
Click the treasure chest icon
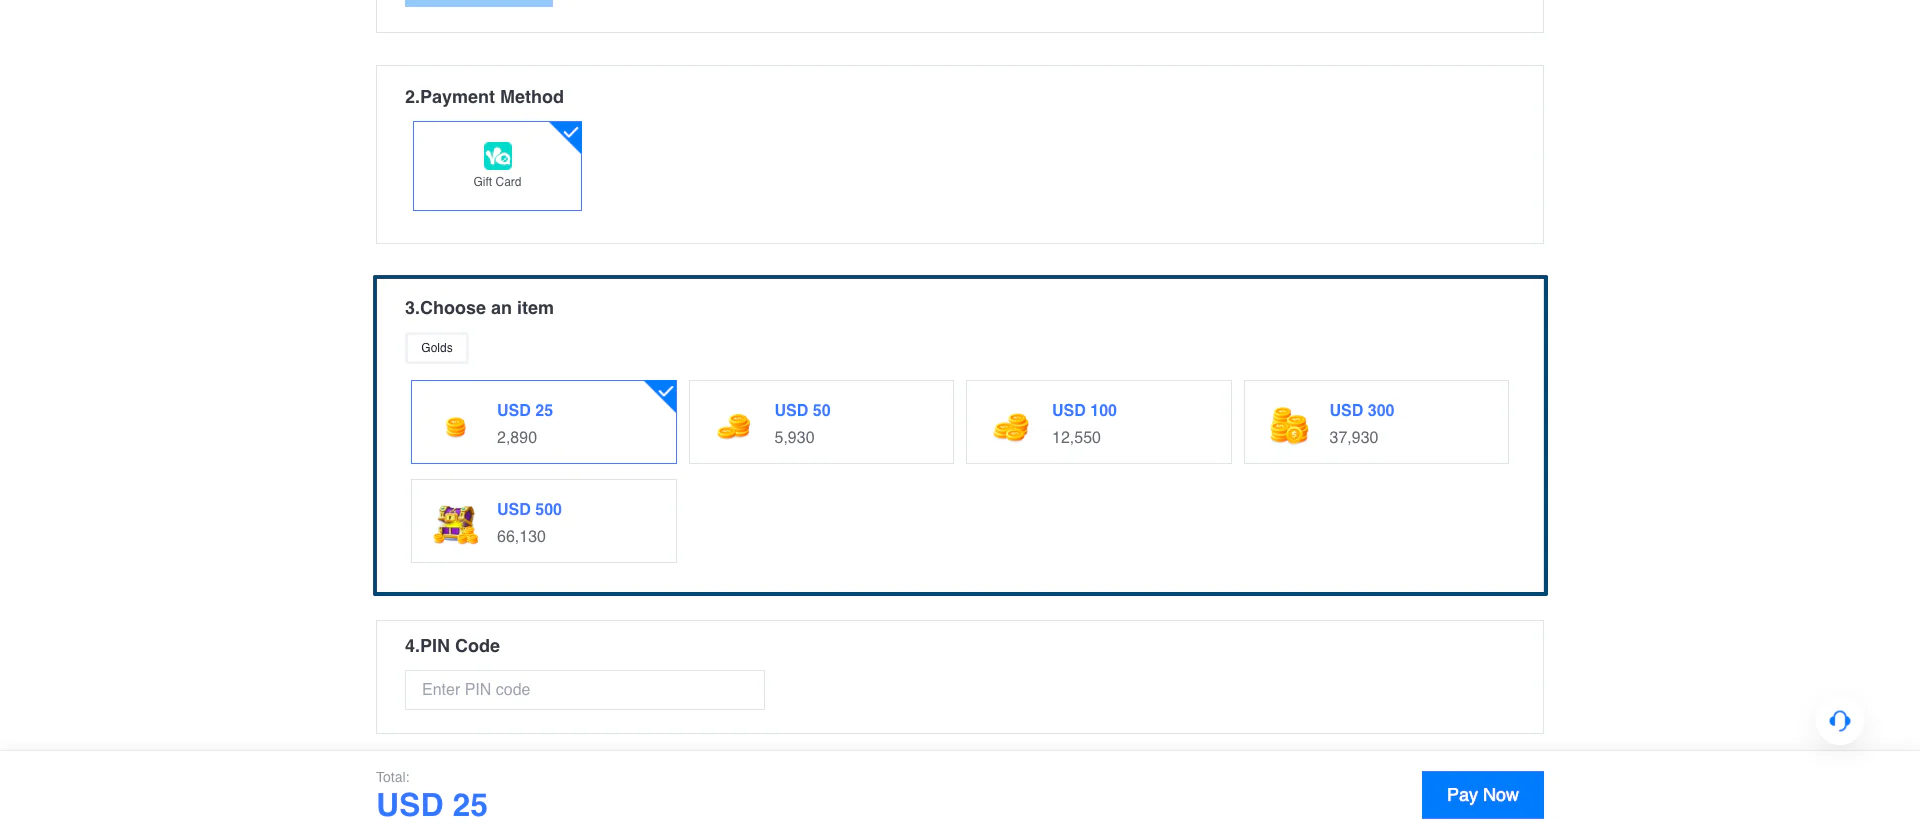[456, 525]
